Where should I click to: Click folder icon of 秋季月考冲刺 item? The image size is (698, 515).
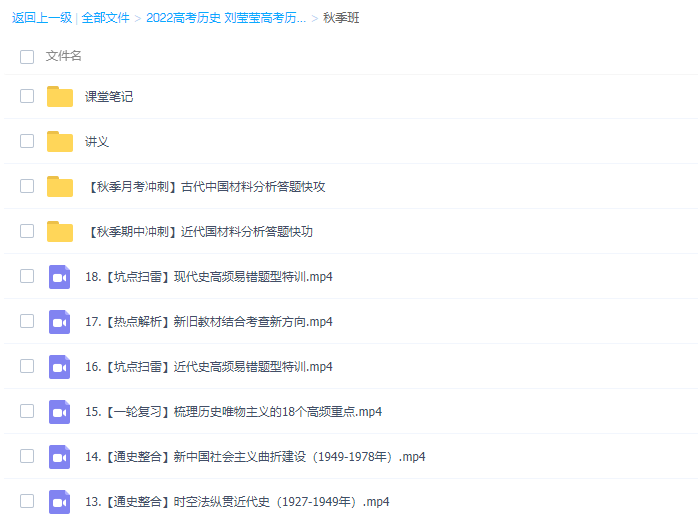(60, 187)
